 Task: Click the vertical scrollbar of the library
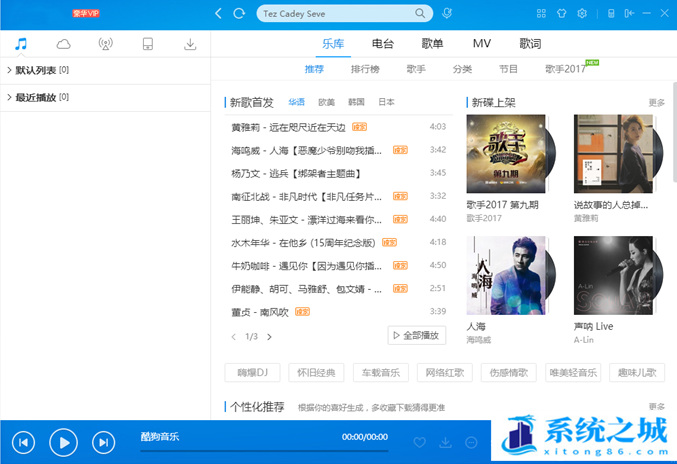pyautogui.click(x=674, y=132)
